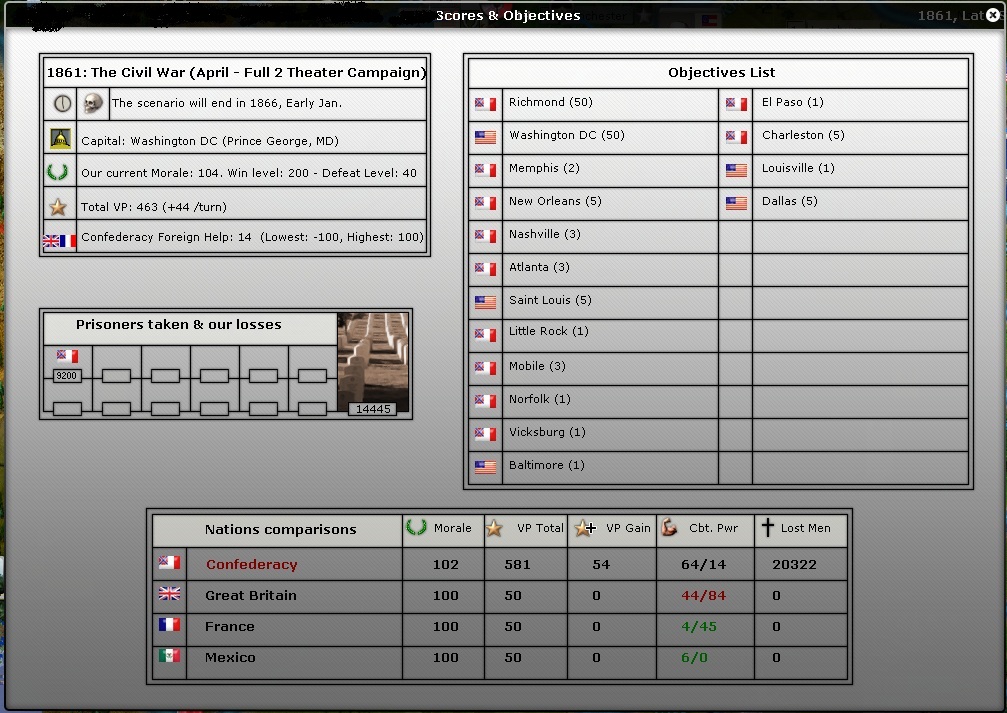The height and width of the screenshot is (713, 1007).
Task: Click the laurel wreath icon beside current Morale
Action: [x=58, y=172]
